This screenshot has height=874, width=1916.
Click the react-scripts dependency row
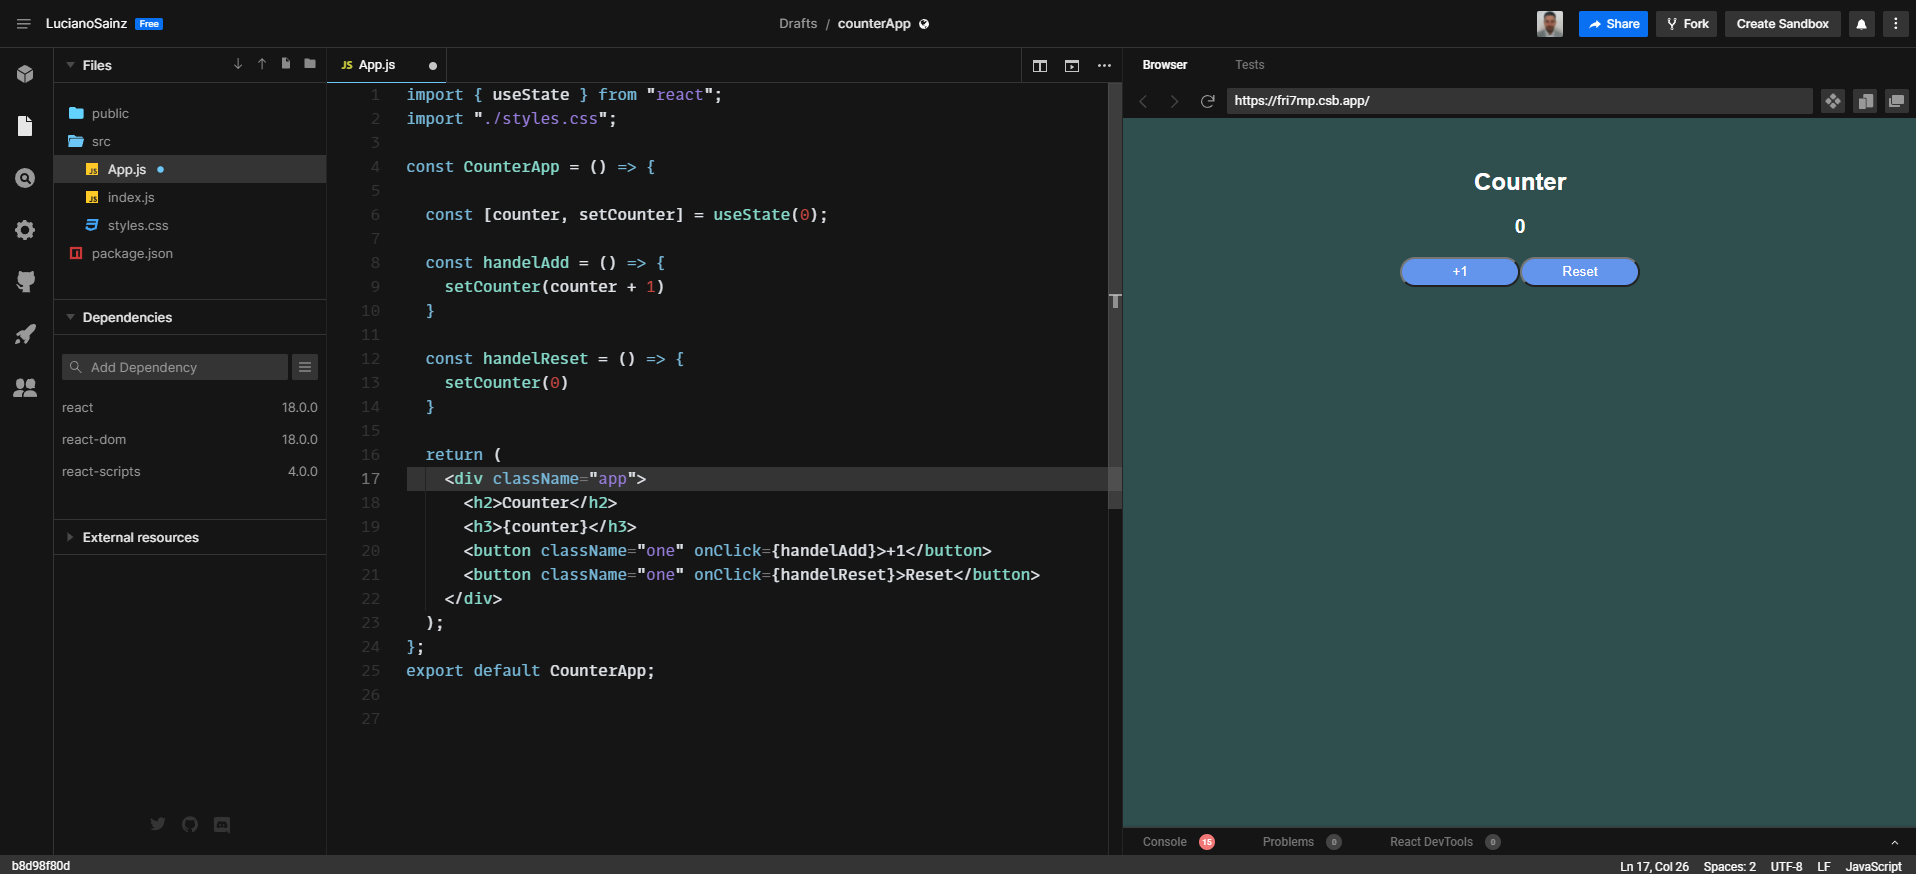190,471
